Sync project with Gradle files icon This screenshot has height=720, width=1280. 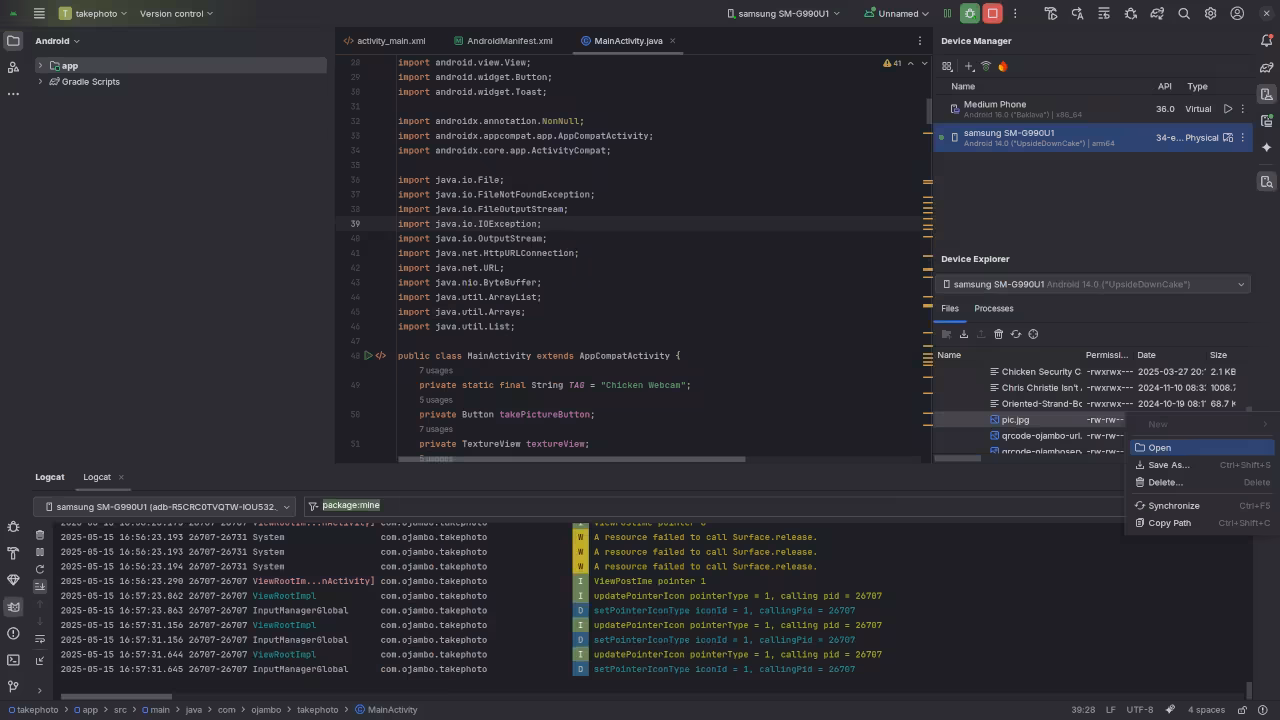[1157, 14]
